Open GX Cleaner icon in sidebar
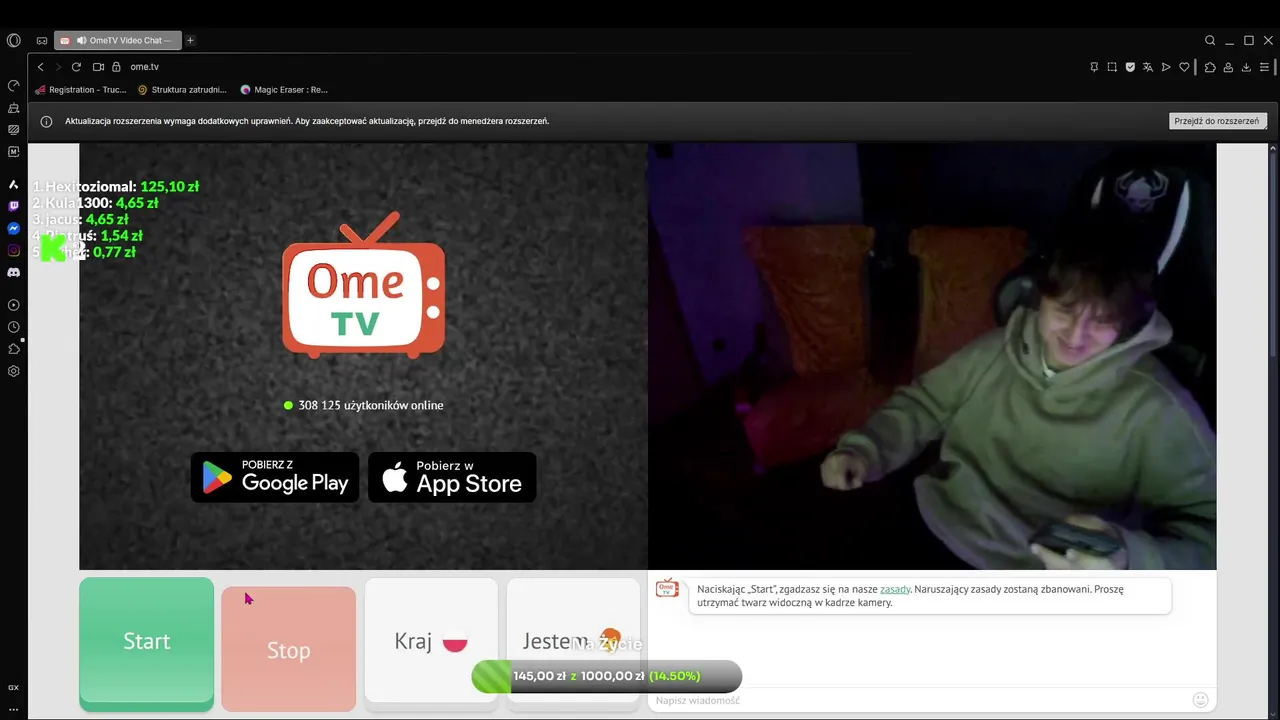 click(14, 107)
